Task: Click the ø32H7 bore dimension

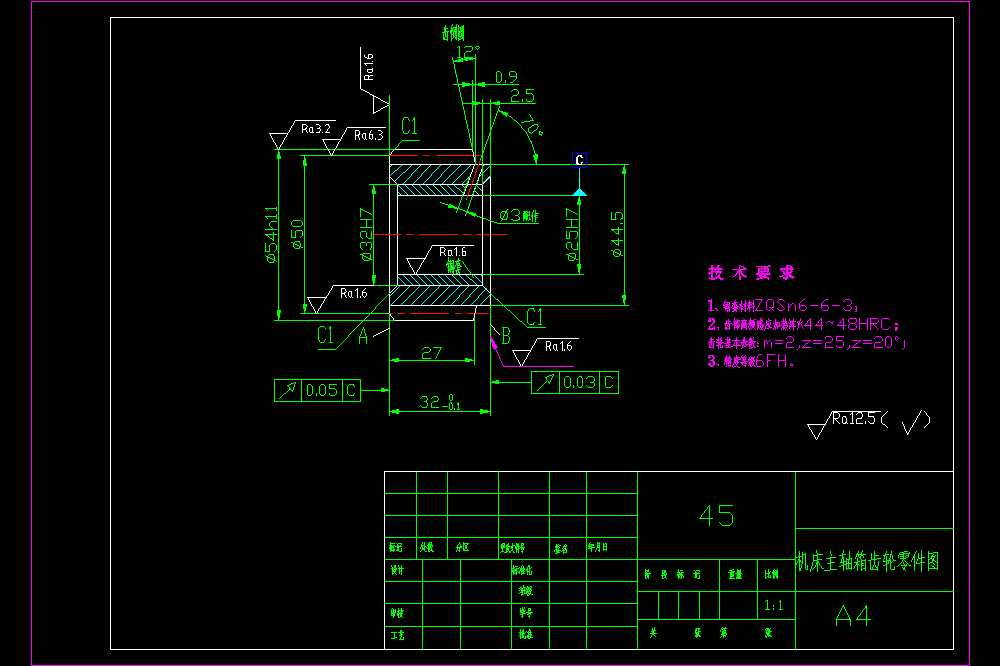Action: [366, 235]
